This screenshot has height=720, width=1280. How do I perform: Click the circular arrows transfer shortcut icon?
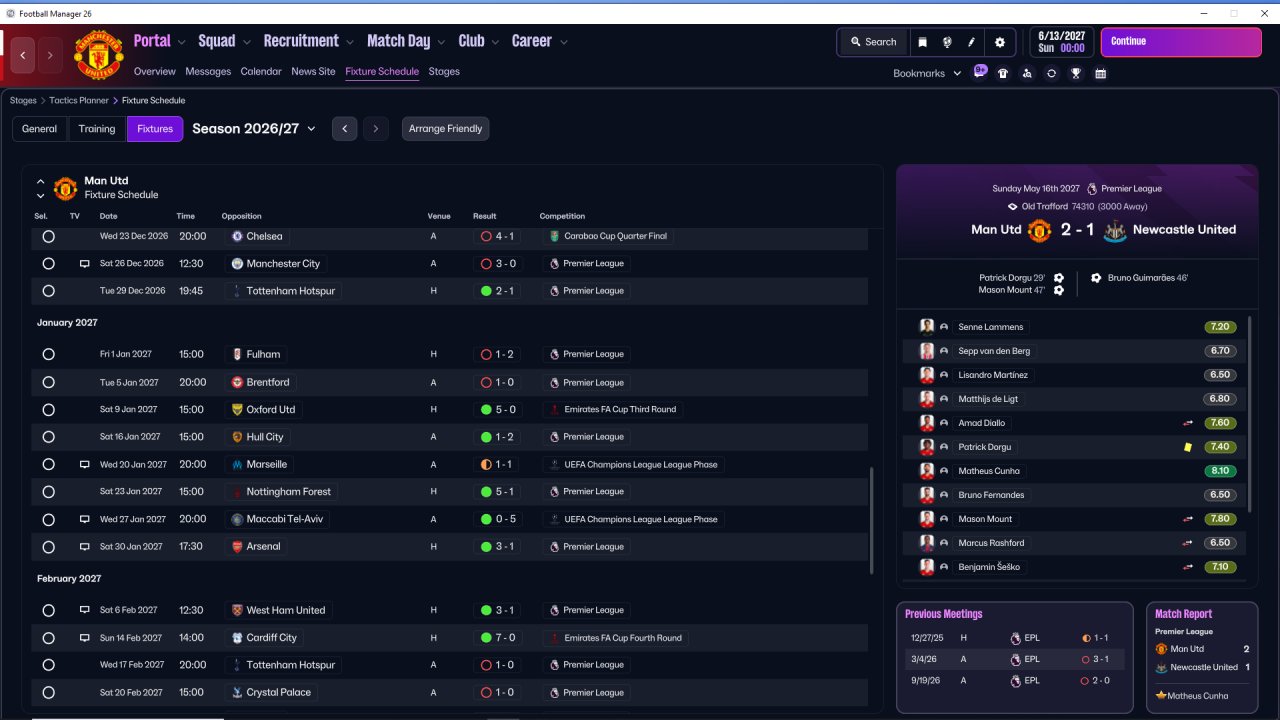[x=1051, y=73]
